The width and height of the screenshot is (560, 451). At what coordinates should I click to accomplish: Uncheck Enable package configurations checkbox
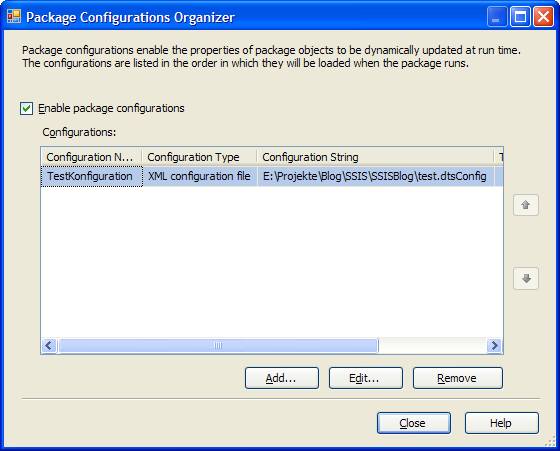(26, 108)
